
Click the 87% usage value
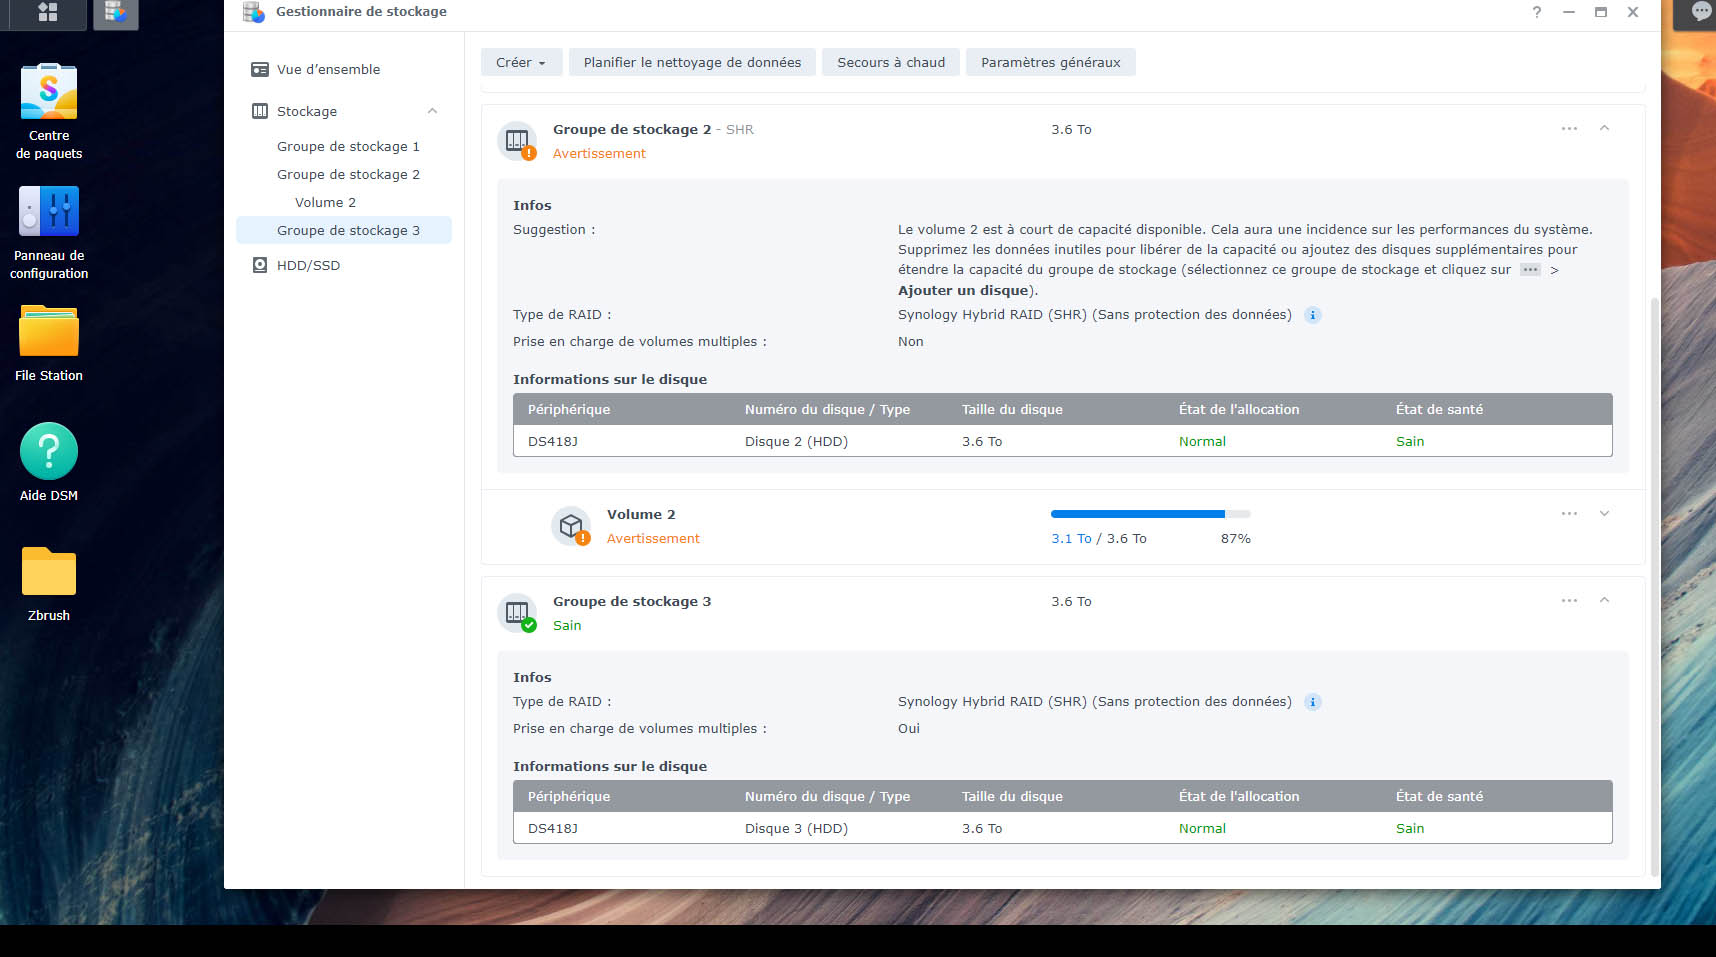tap(1235, 538)
